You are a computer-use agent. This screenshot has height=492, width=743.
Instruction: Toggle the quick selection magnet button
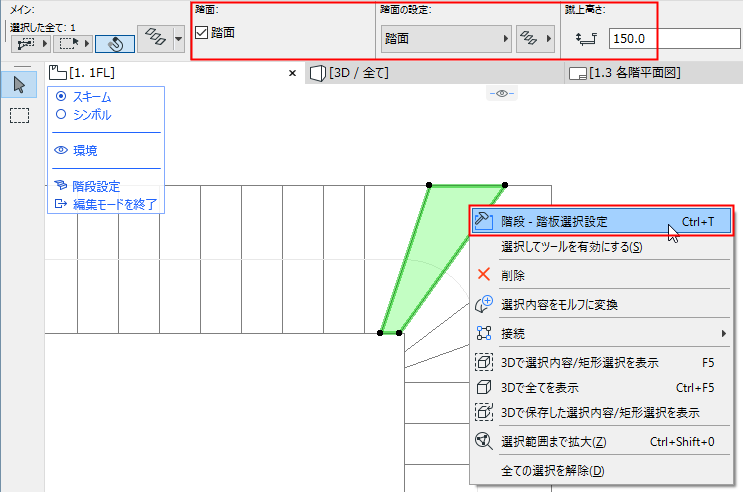[115, 44]
